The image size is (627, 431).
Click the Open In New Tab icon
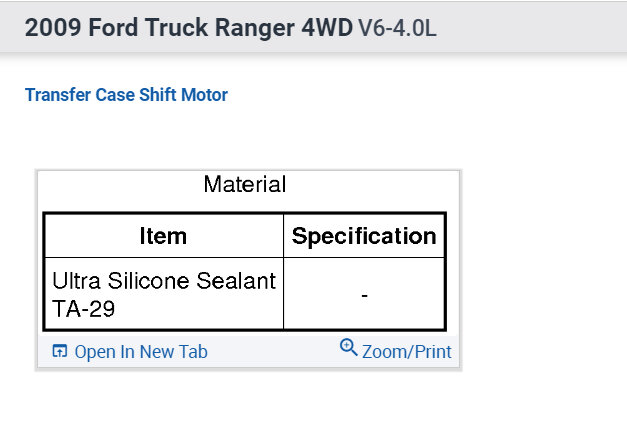click(x=59, y=352)
